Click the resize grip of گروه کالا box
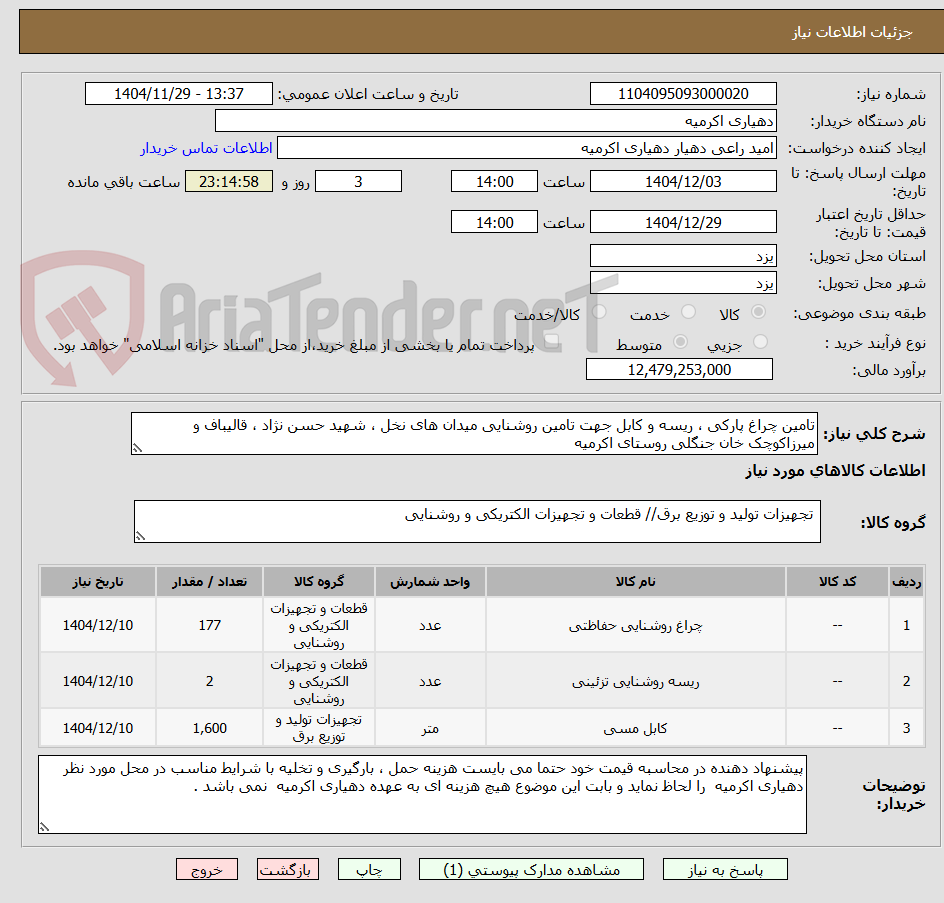The image size is (944, 903). (x=140, y=536)
